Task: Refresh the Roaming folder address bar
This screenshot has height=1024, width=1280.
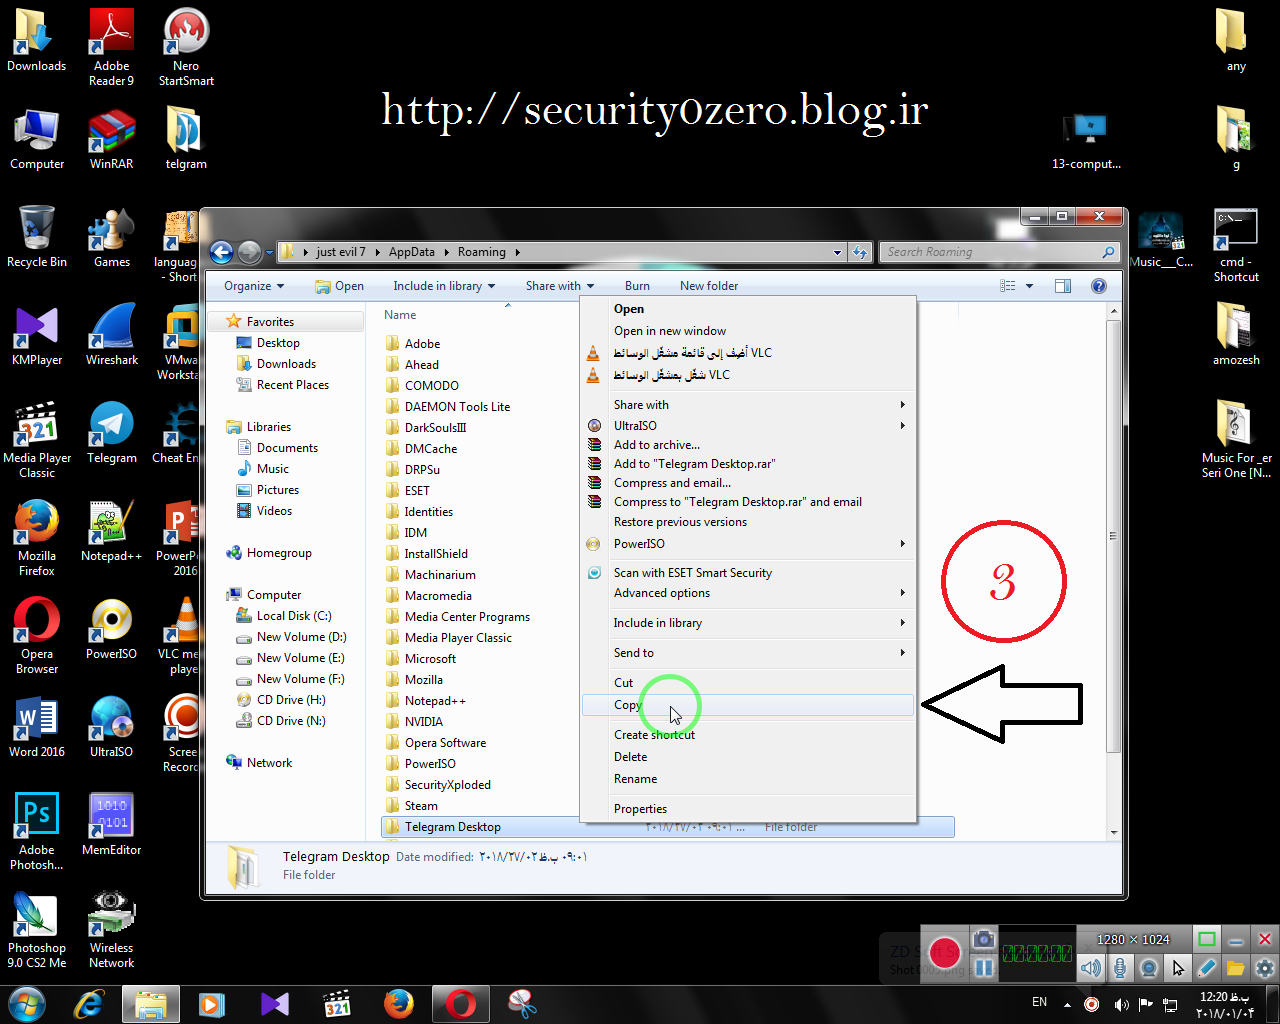Action: click(860, 252)
